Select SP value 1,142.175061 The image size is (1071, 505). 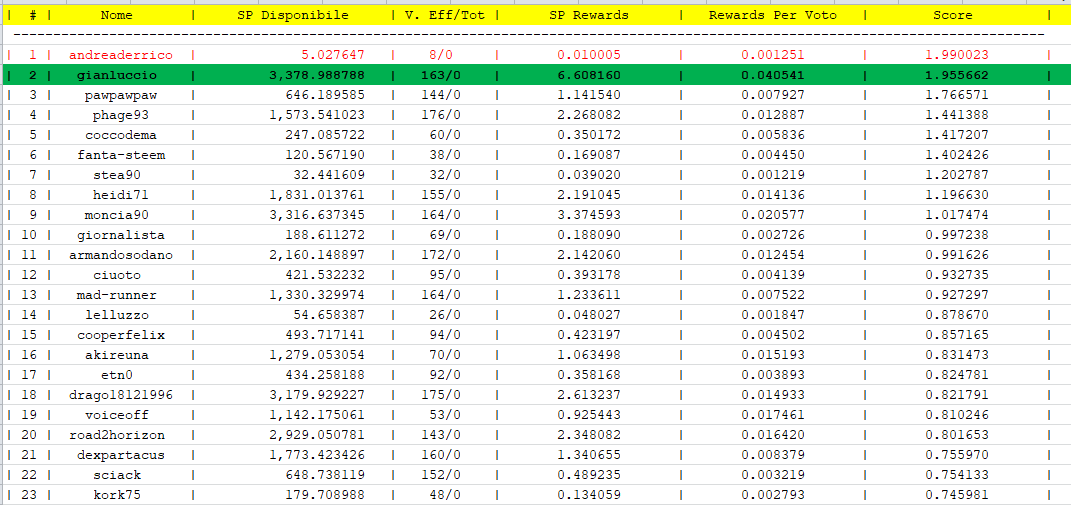[x=317, y=415]
